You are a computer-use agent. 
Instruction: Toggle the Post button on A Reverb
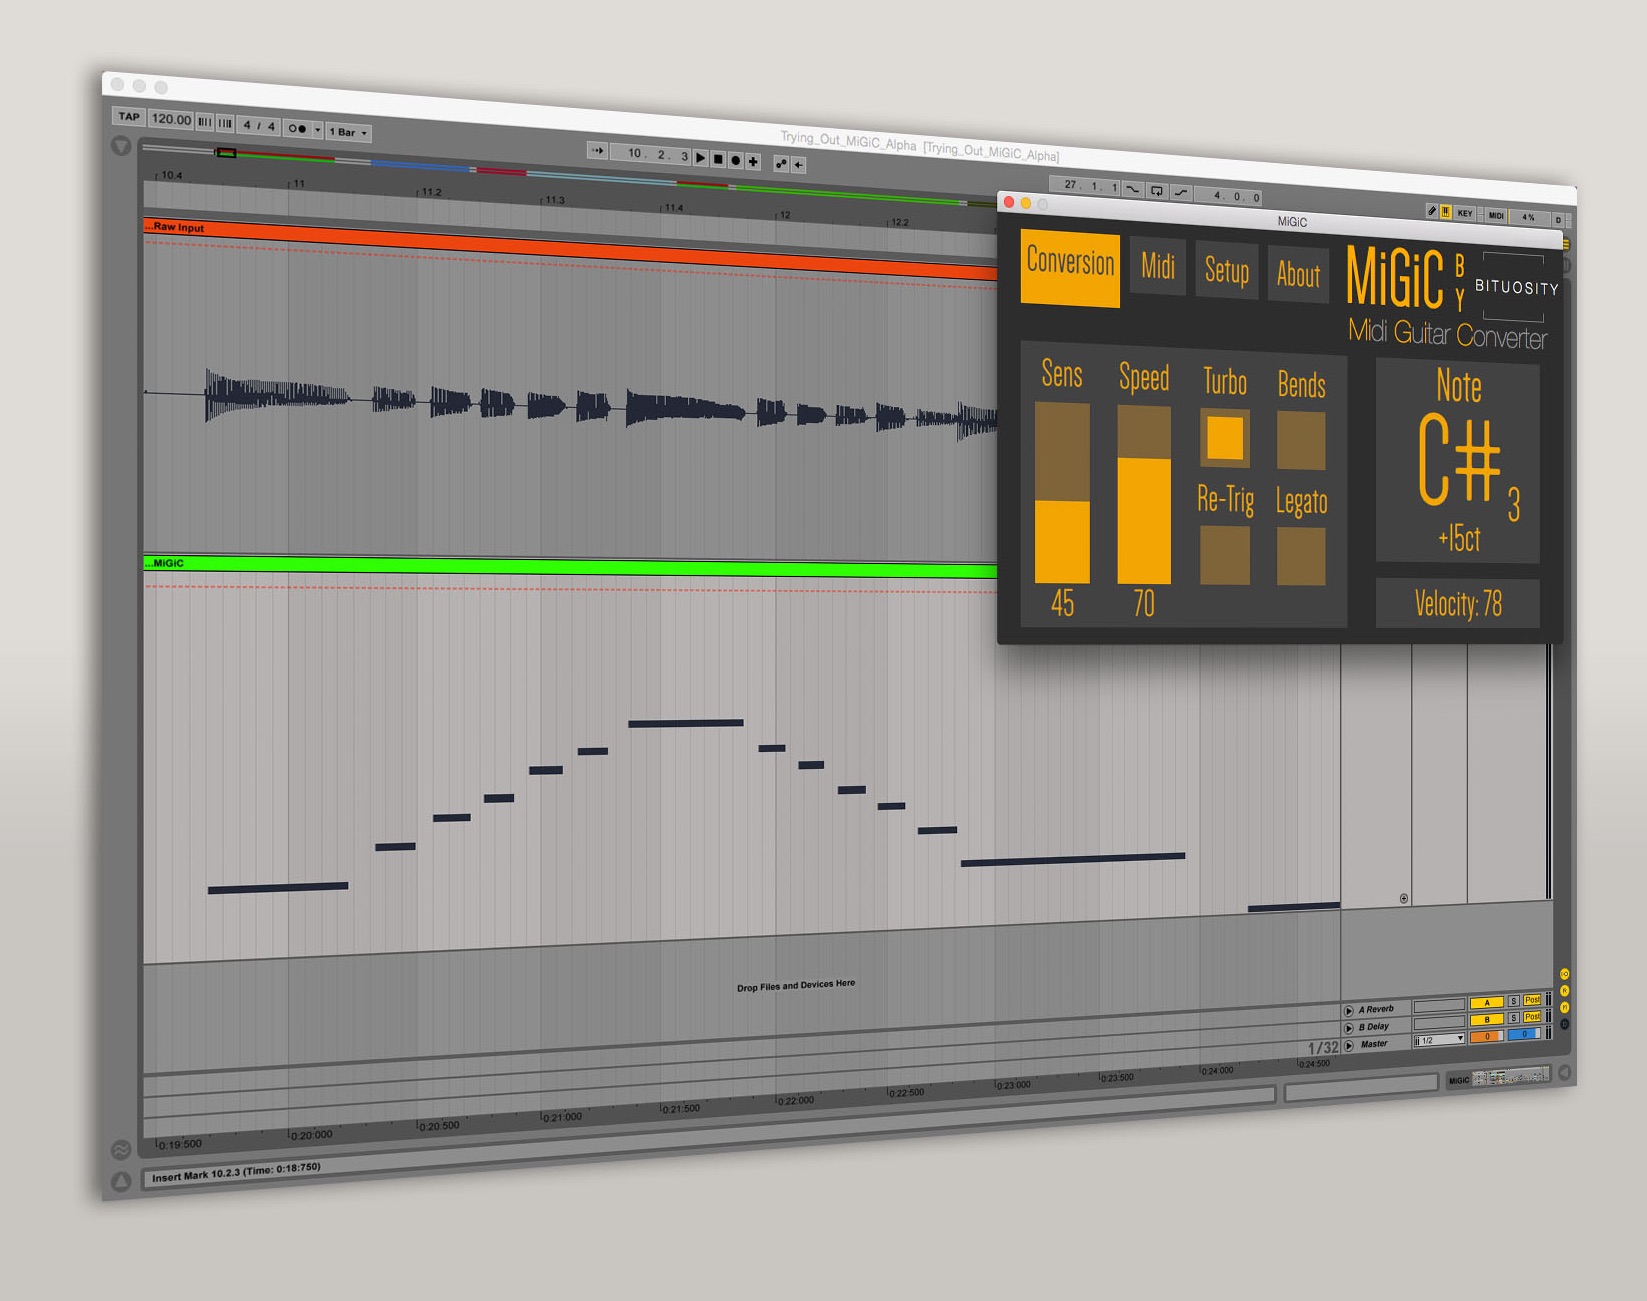[x=1532, y=999]
